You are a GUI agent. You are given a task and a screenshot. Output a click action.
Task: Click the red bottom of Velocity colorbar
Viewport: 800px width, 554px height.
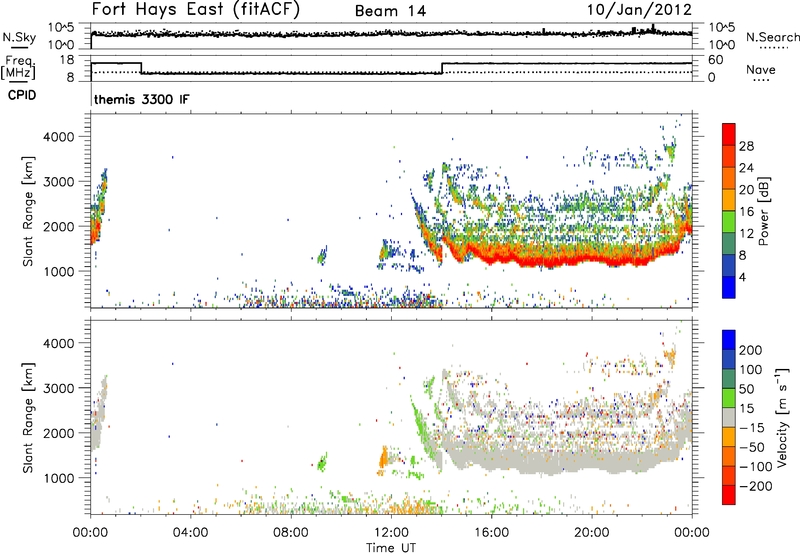point(729,495)
